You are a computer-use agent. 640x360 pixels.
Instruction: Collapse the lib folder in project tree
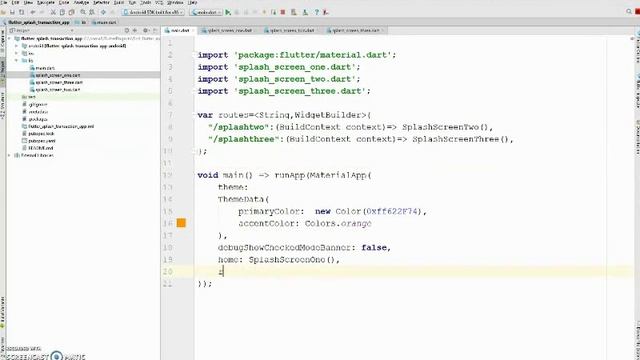pos(16,60)
